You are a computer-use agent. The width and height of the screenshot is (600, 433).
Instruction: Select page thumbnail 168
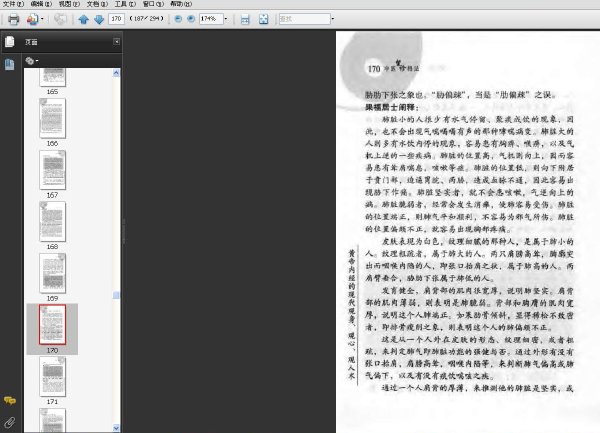[52, 221]
